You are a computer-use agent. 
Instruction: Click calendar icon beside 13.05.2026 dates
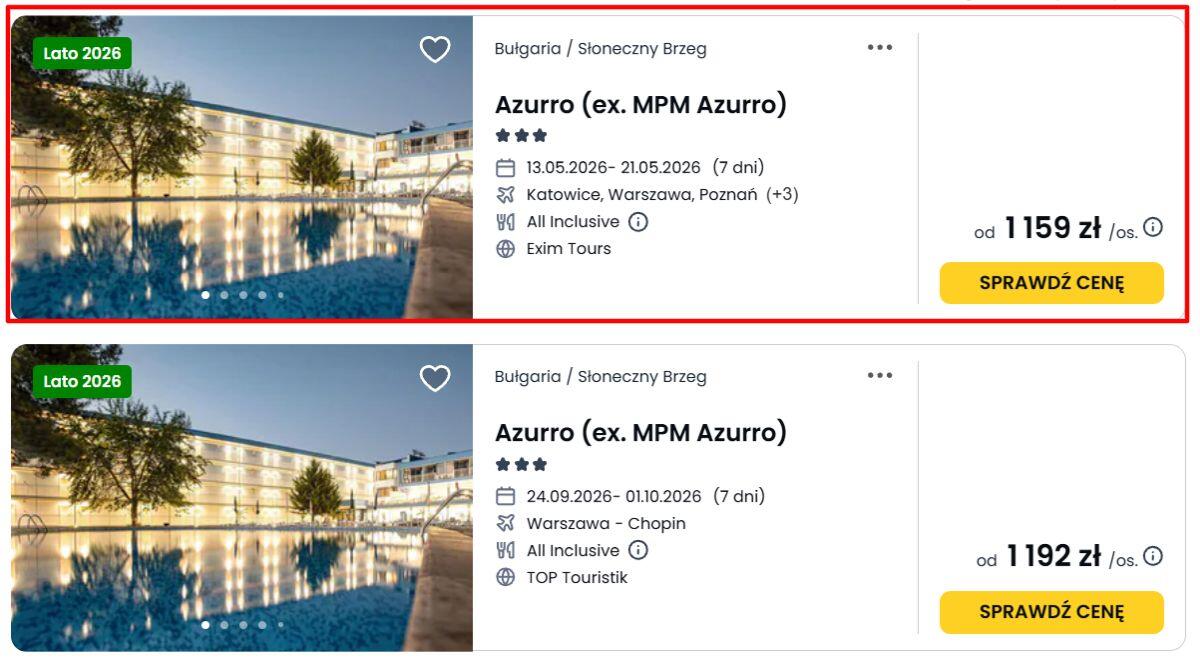pos(506,168)
